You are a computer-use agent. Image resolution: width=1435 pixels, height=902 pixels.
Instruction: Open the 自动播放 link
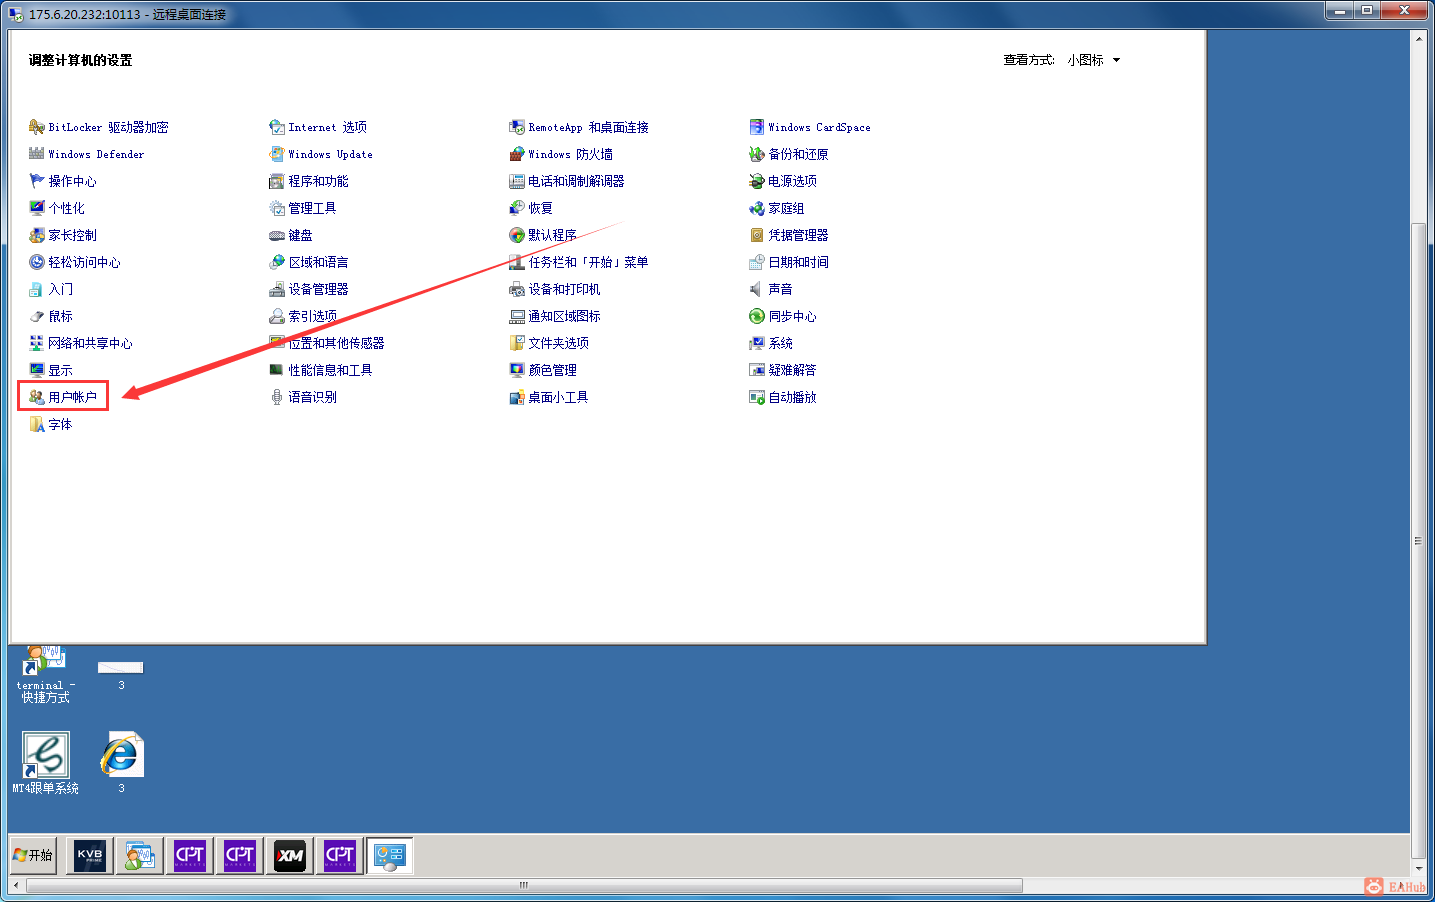[x=793, y=397]
